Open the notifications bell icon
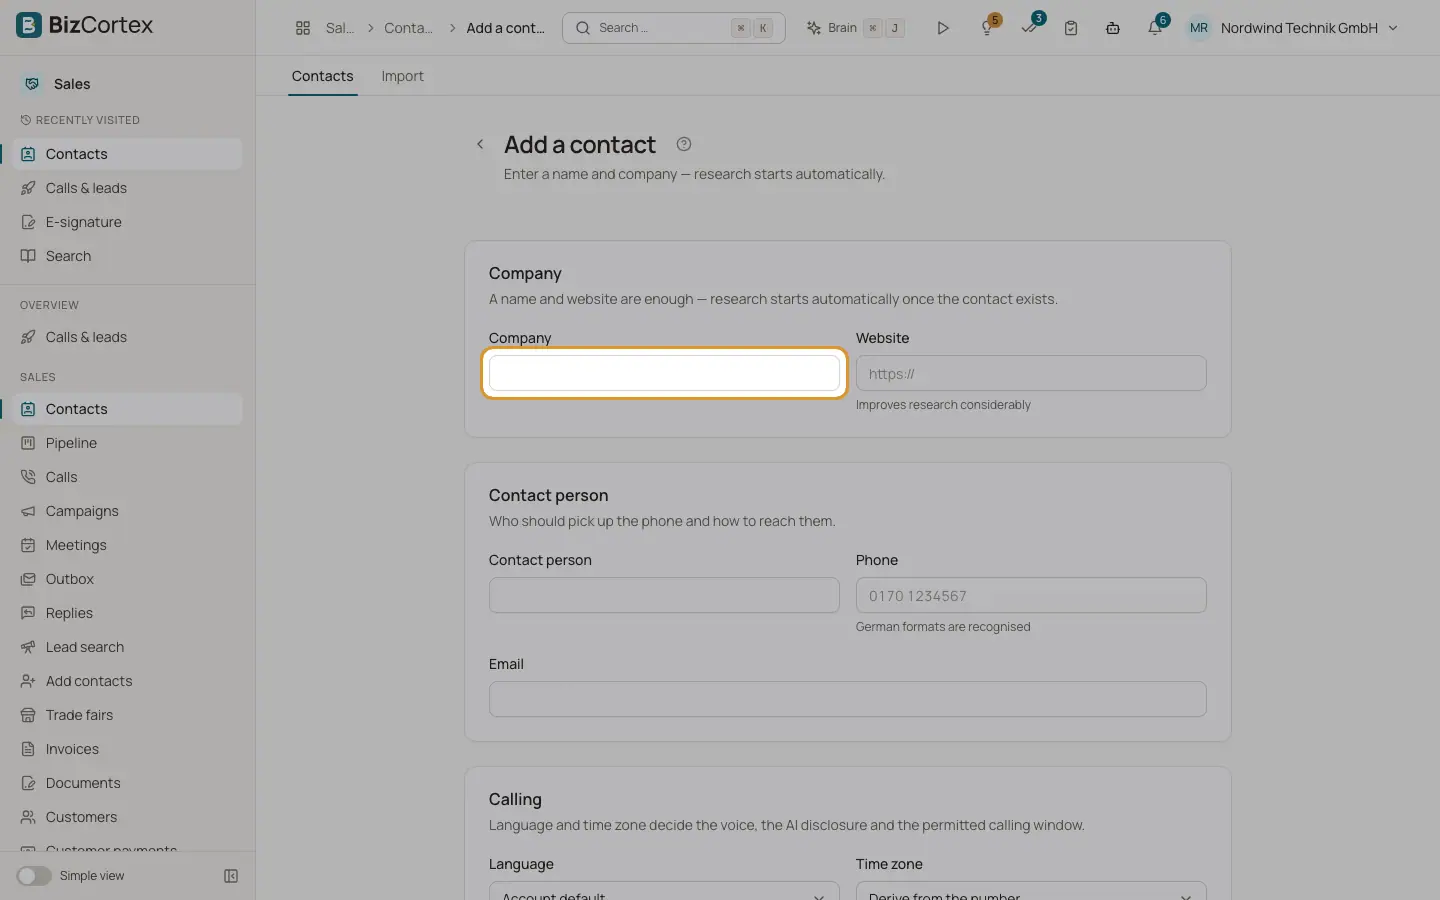The width and height of the screenshot is (1440, 900). 1155,28
